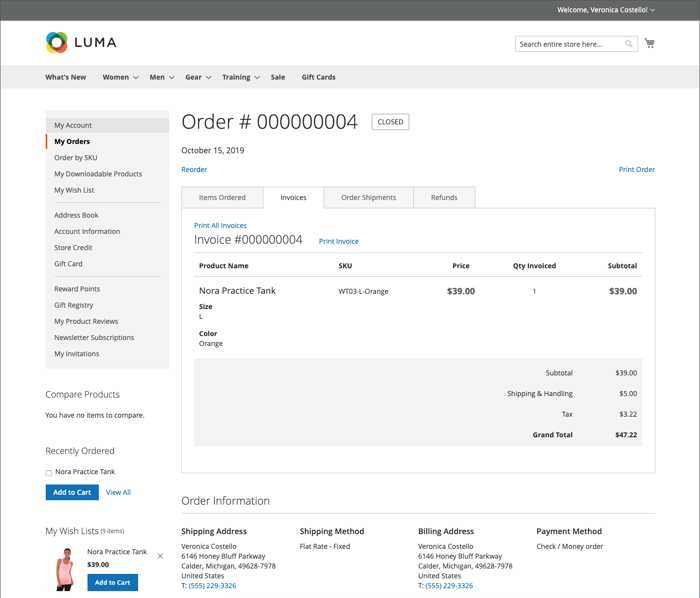Click the Flat Rate - Fixed shipping method
This screenshot has width=700, height=598.
coord(325,546)
